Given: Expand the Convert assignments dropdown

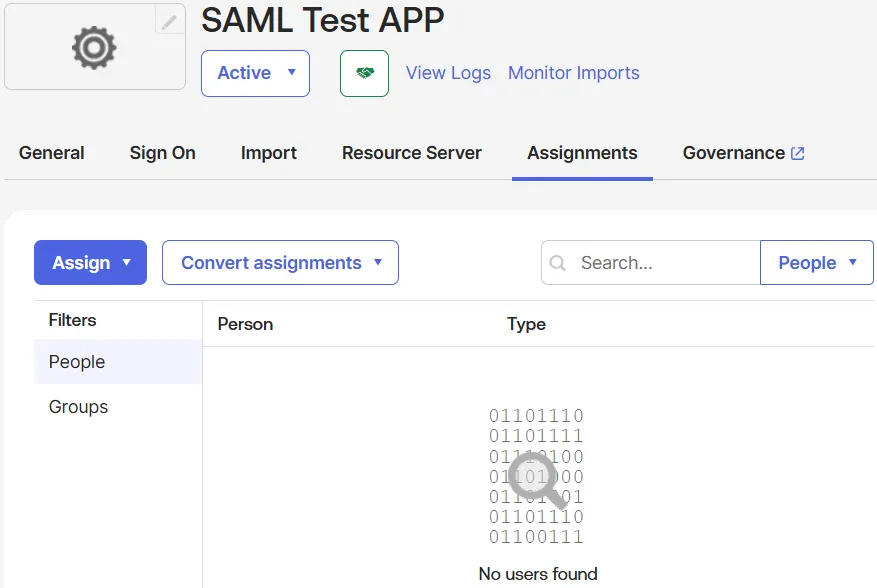Looking at the screenshot, I should (x=280, y=262).
